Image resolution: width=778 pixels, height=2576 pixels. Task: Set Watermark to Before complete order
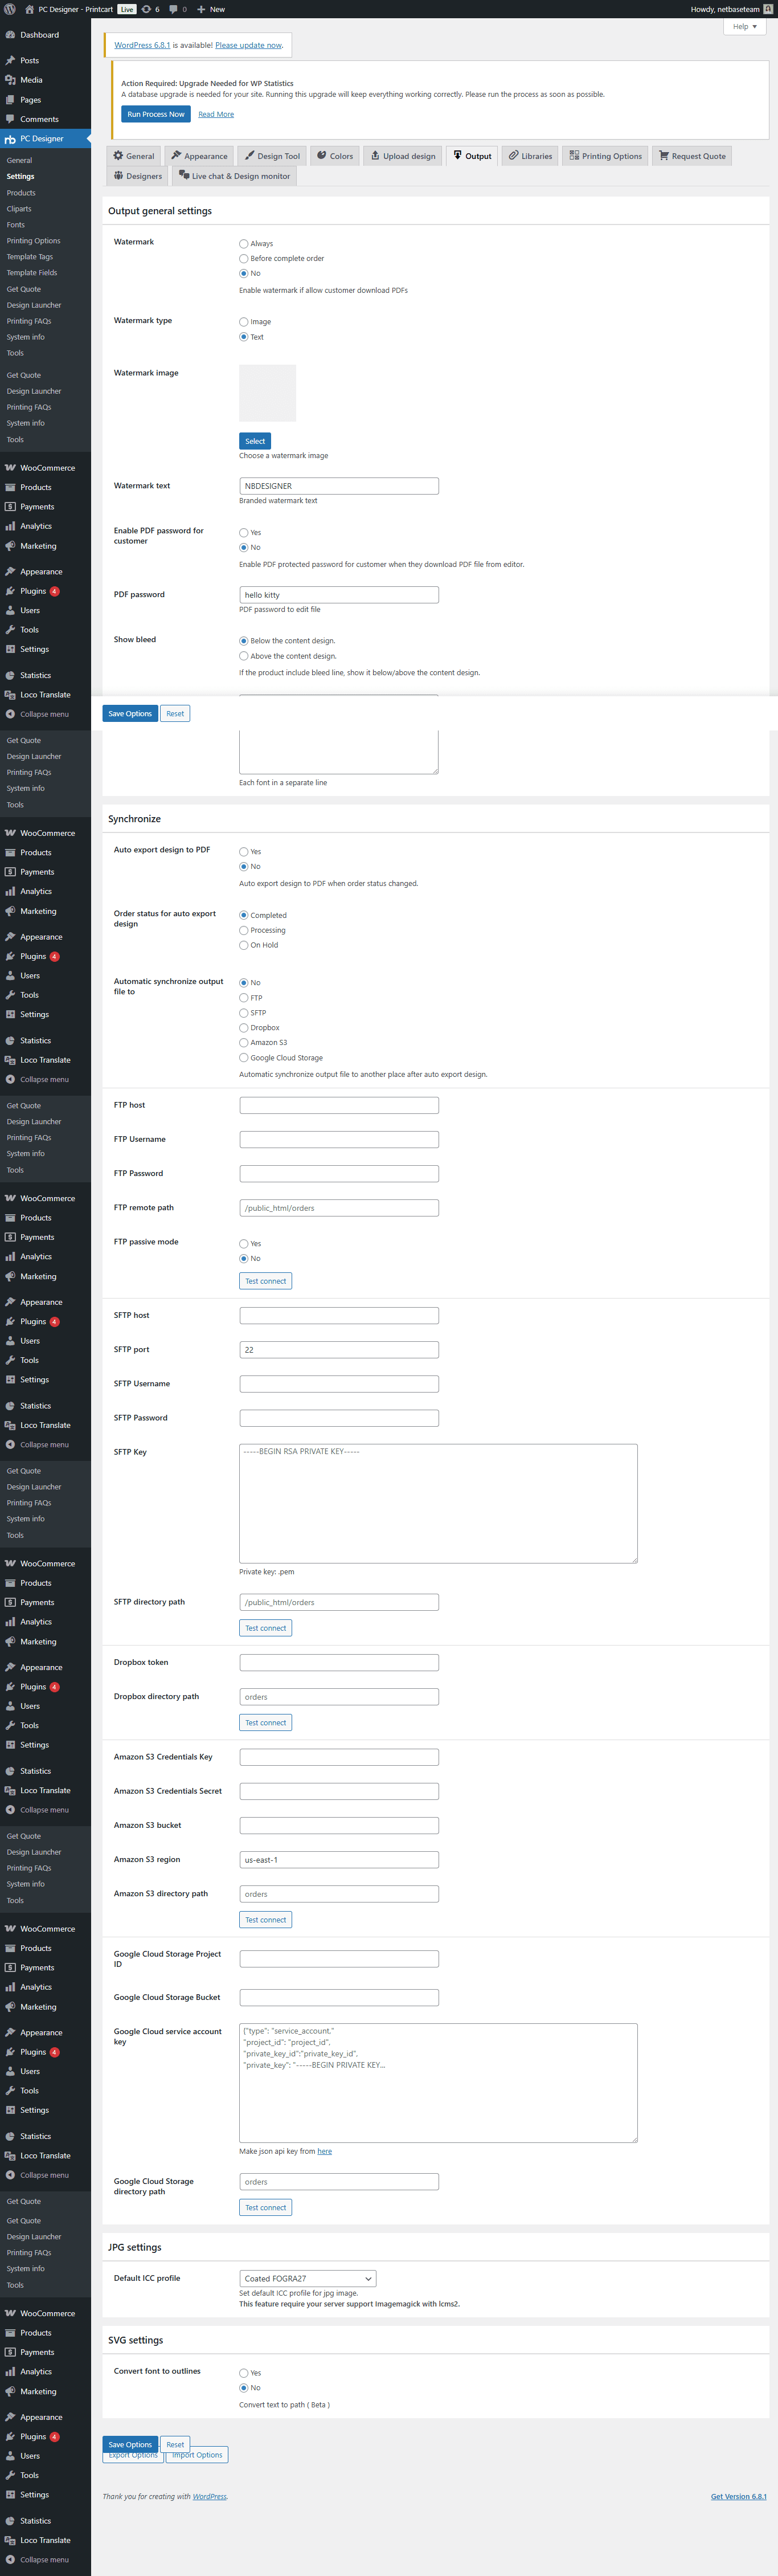244,259
